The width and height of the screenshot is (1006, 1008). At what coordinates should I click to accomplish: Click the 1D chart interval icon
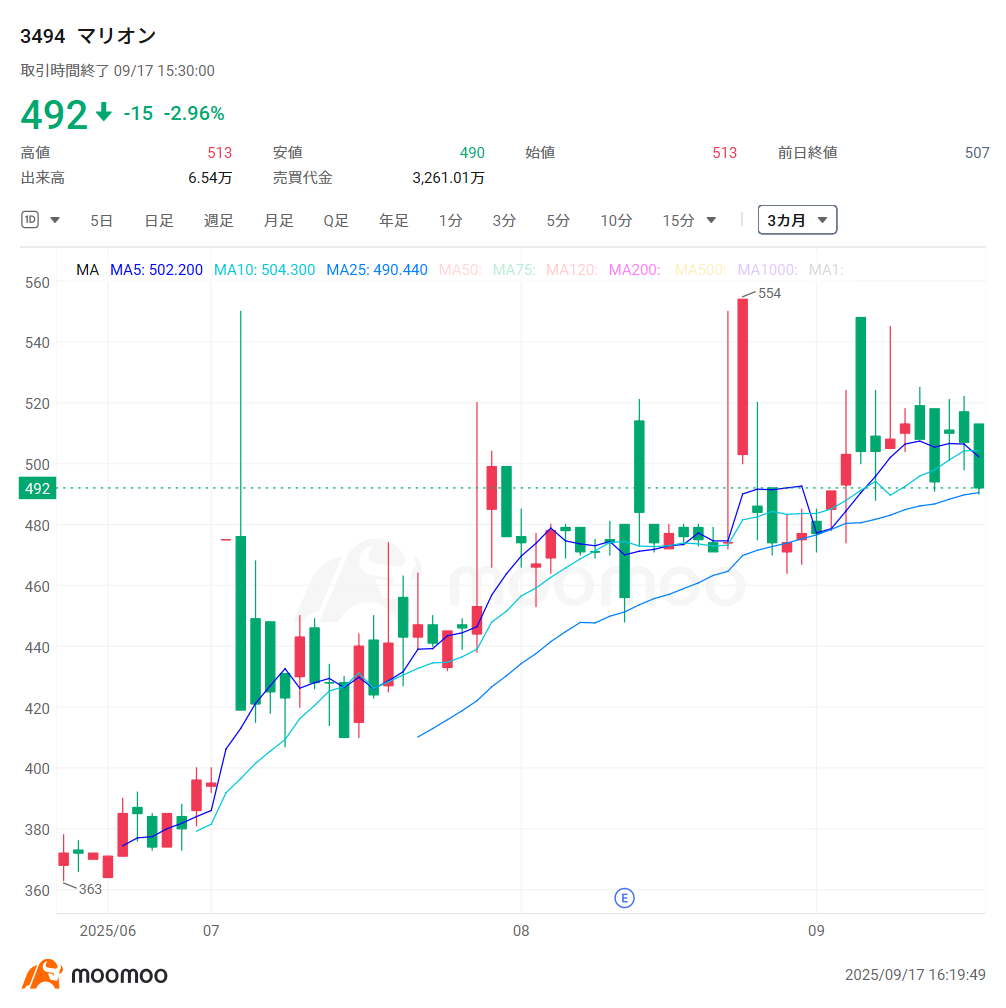tap(30, 220)
